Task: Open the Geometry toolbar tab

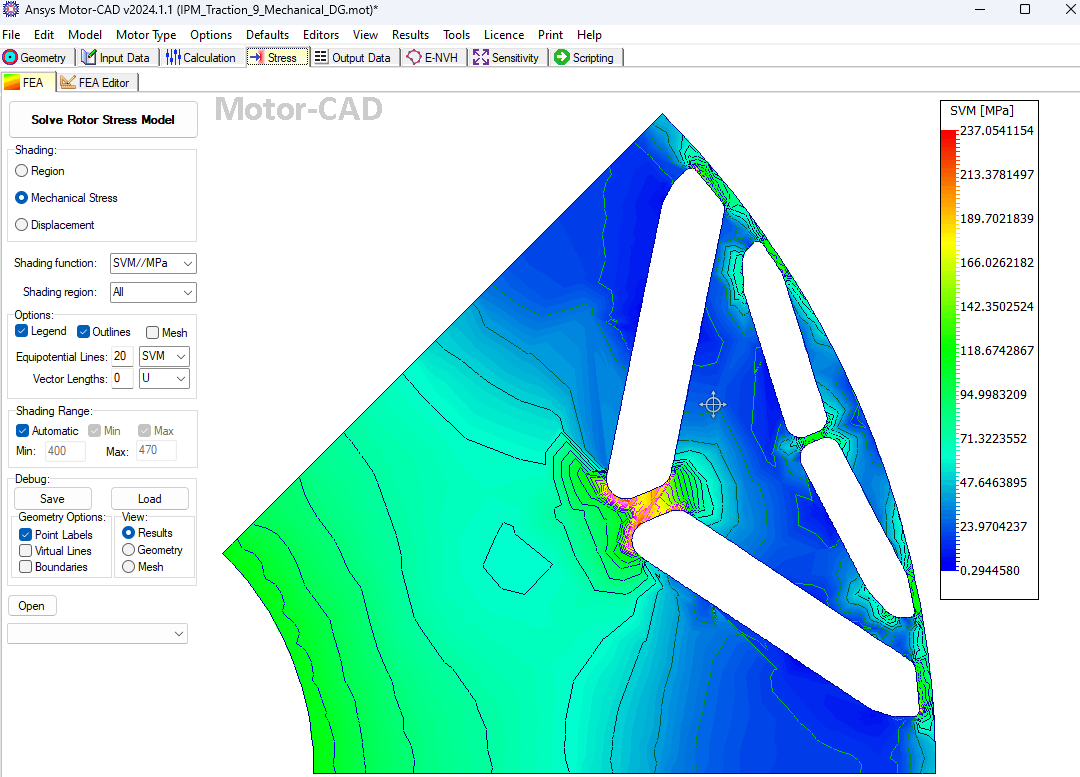Action: click(37, 58)
